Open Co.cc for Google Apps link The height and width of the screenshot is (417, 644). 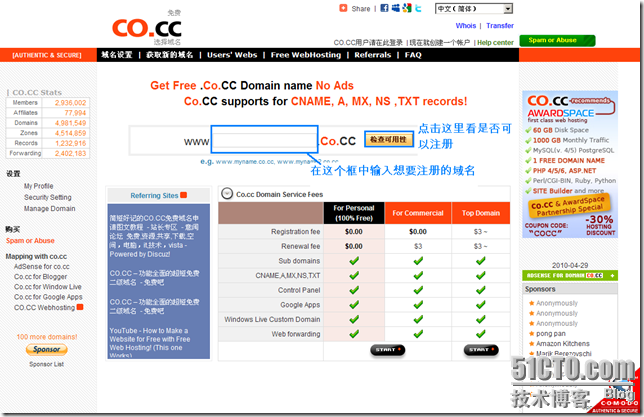pos(48,297)
